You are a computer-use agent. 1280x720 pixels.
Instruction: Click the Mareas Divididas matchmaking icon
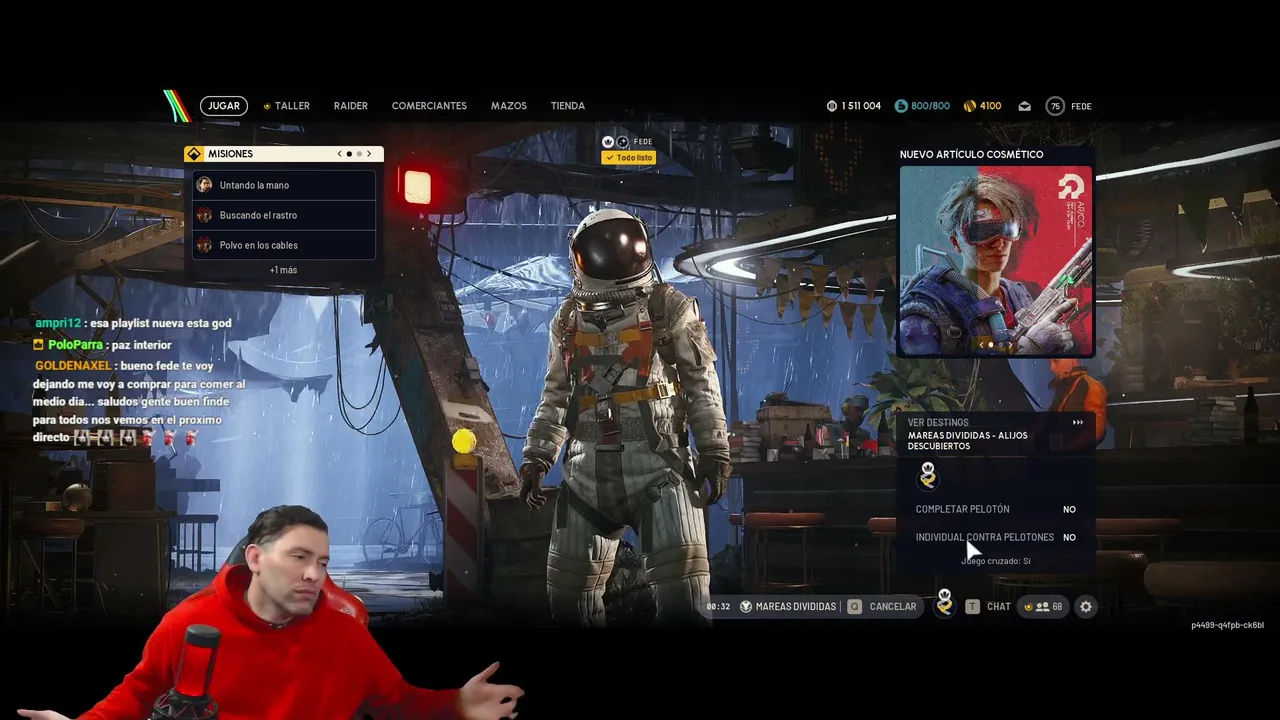pyautogui.click(x=746, y=606)
